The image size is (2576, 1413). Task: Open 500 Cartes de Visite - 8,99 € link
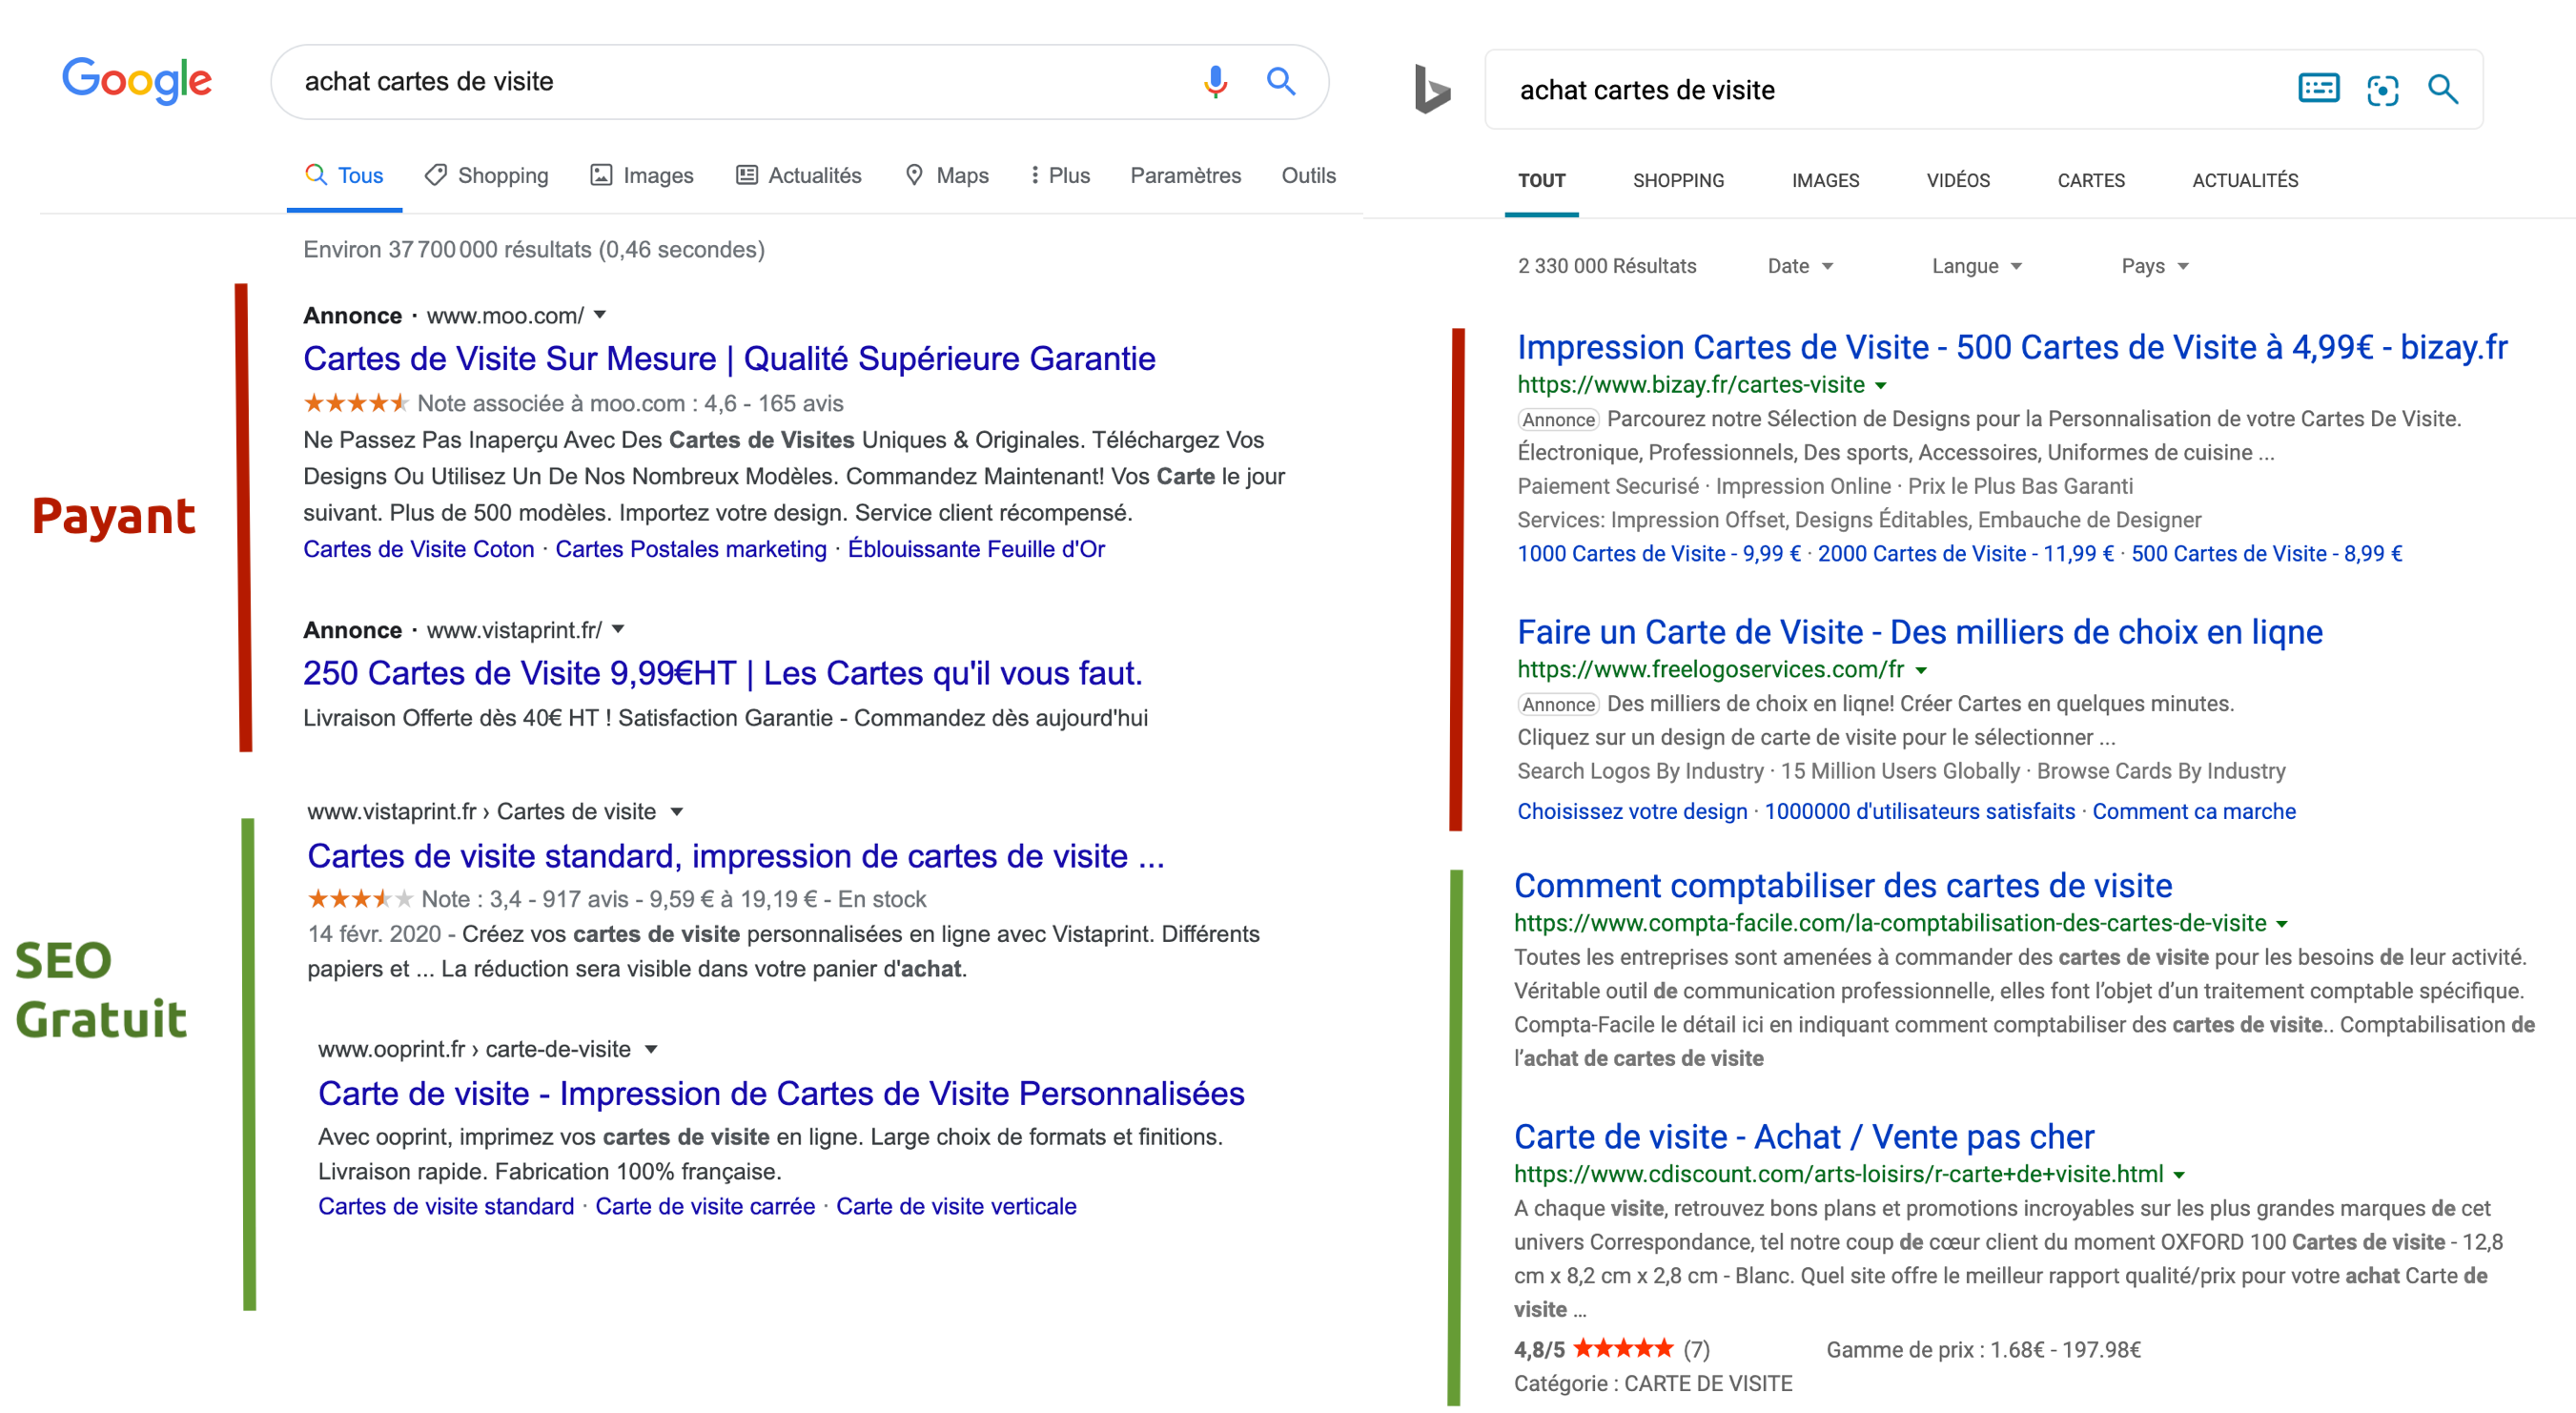click(x=2266, y=553)
